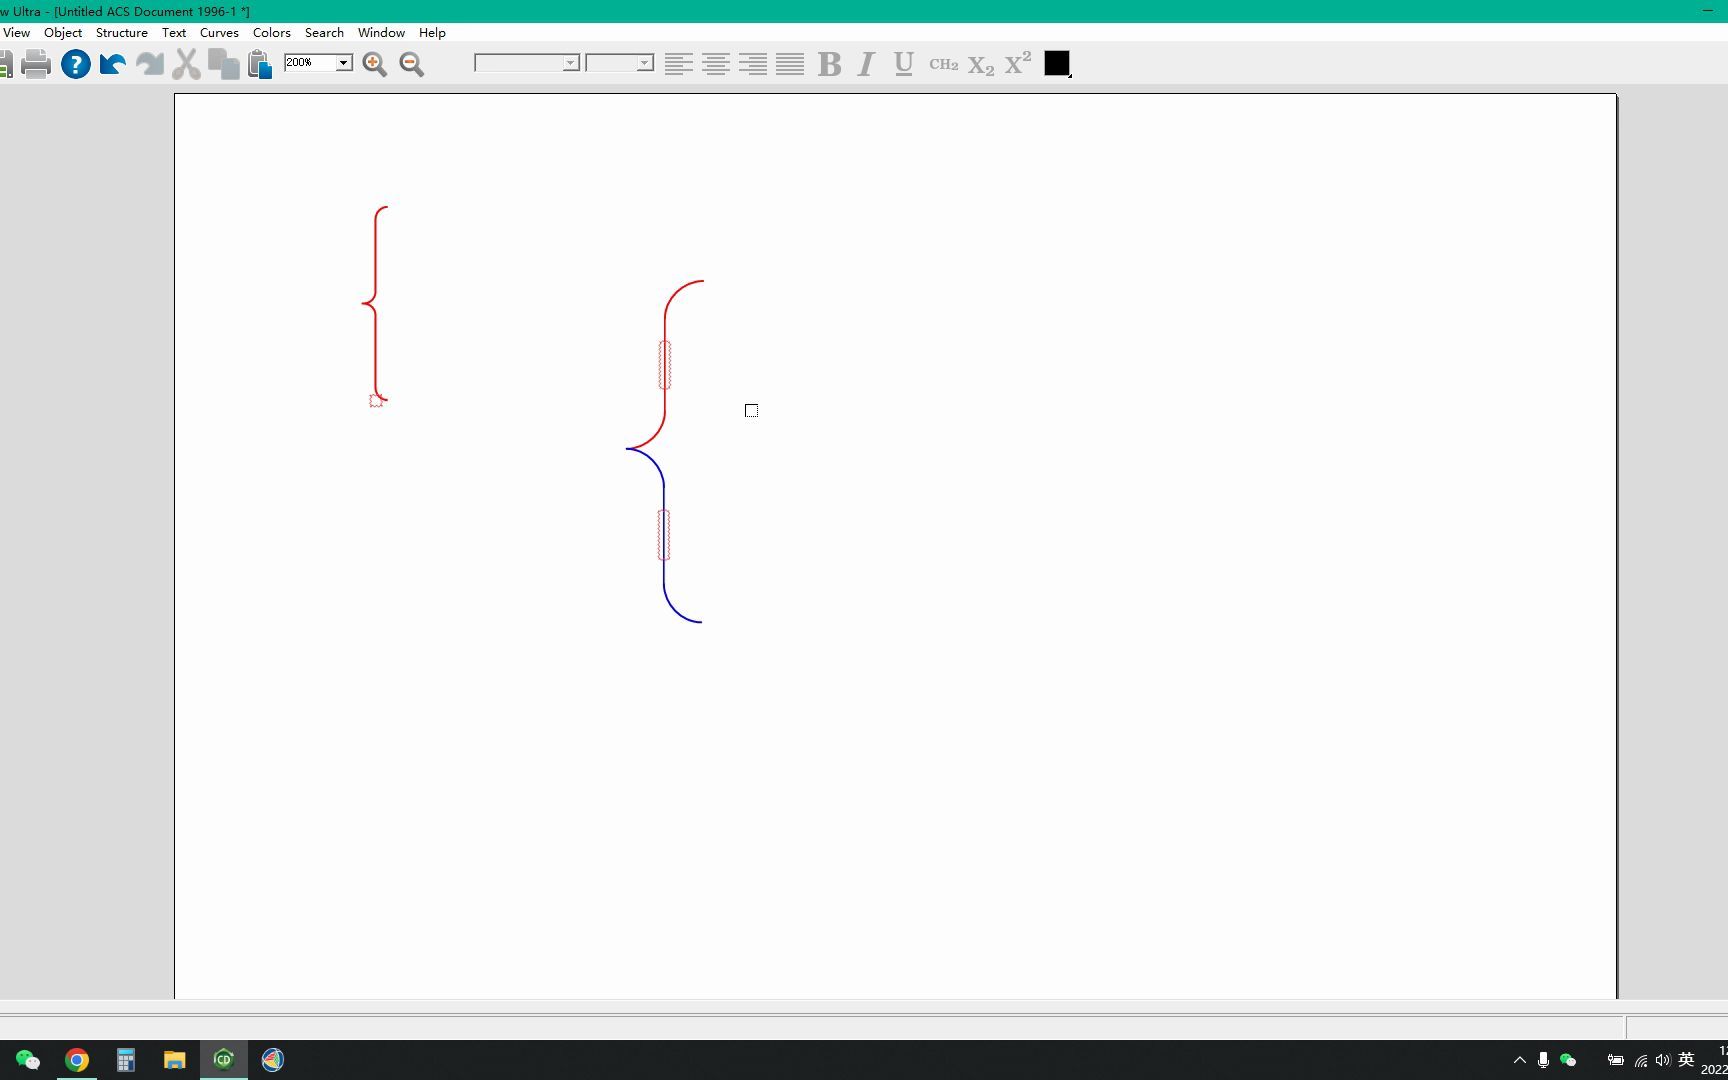Click the Redo arrow icon

(x=150, y=64)
